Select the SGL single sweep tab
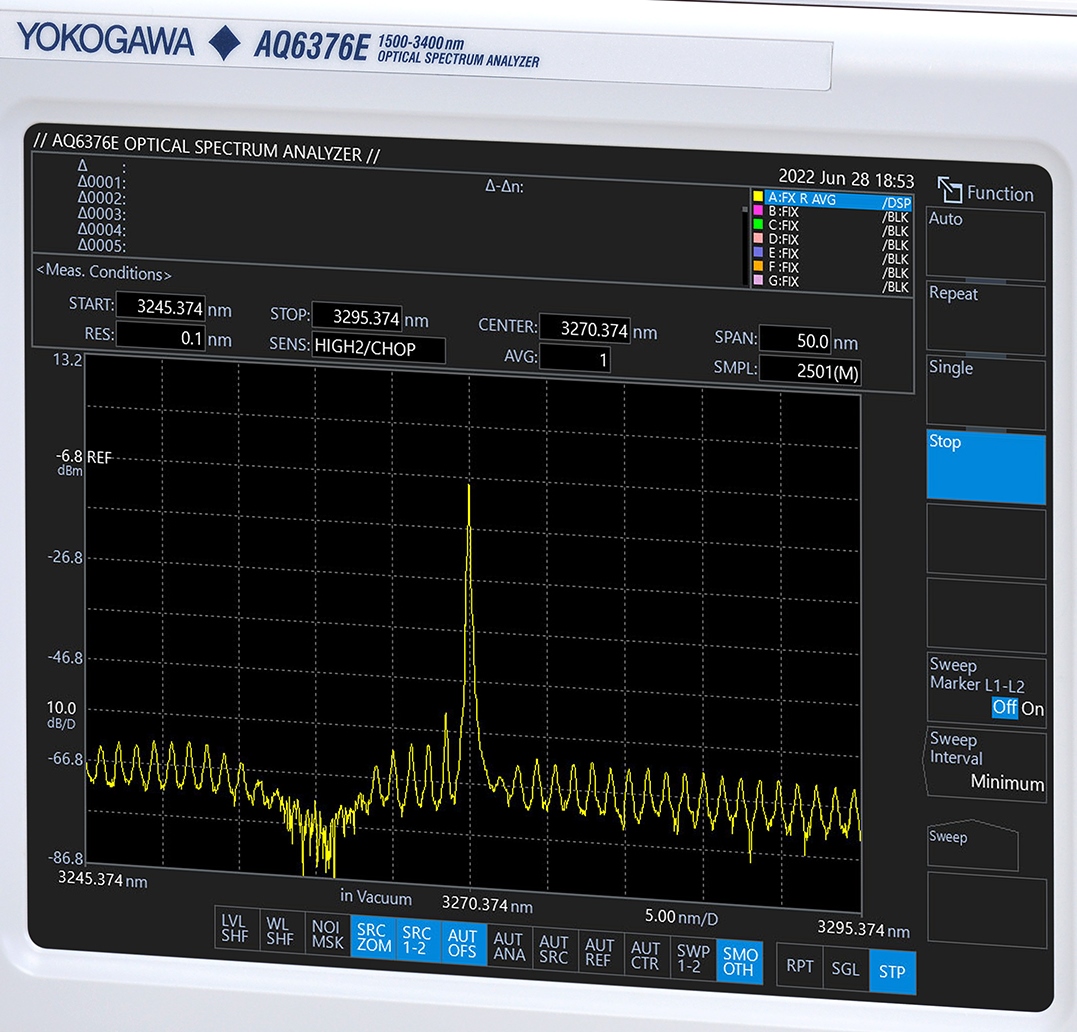This screenshot has width=1077, height=1032. [x=845, y=969]
